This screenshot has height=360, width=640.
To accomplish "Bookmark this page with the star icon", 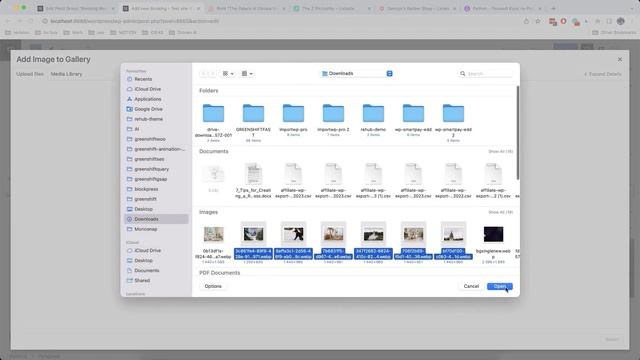I will pos(538,21).
